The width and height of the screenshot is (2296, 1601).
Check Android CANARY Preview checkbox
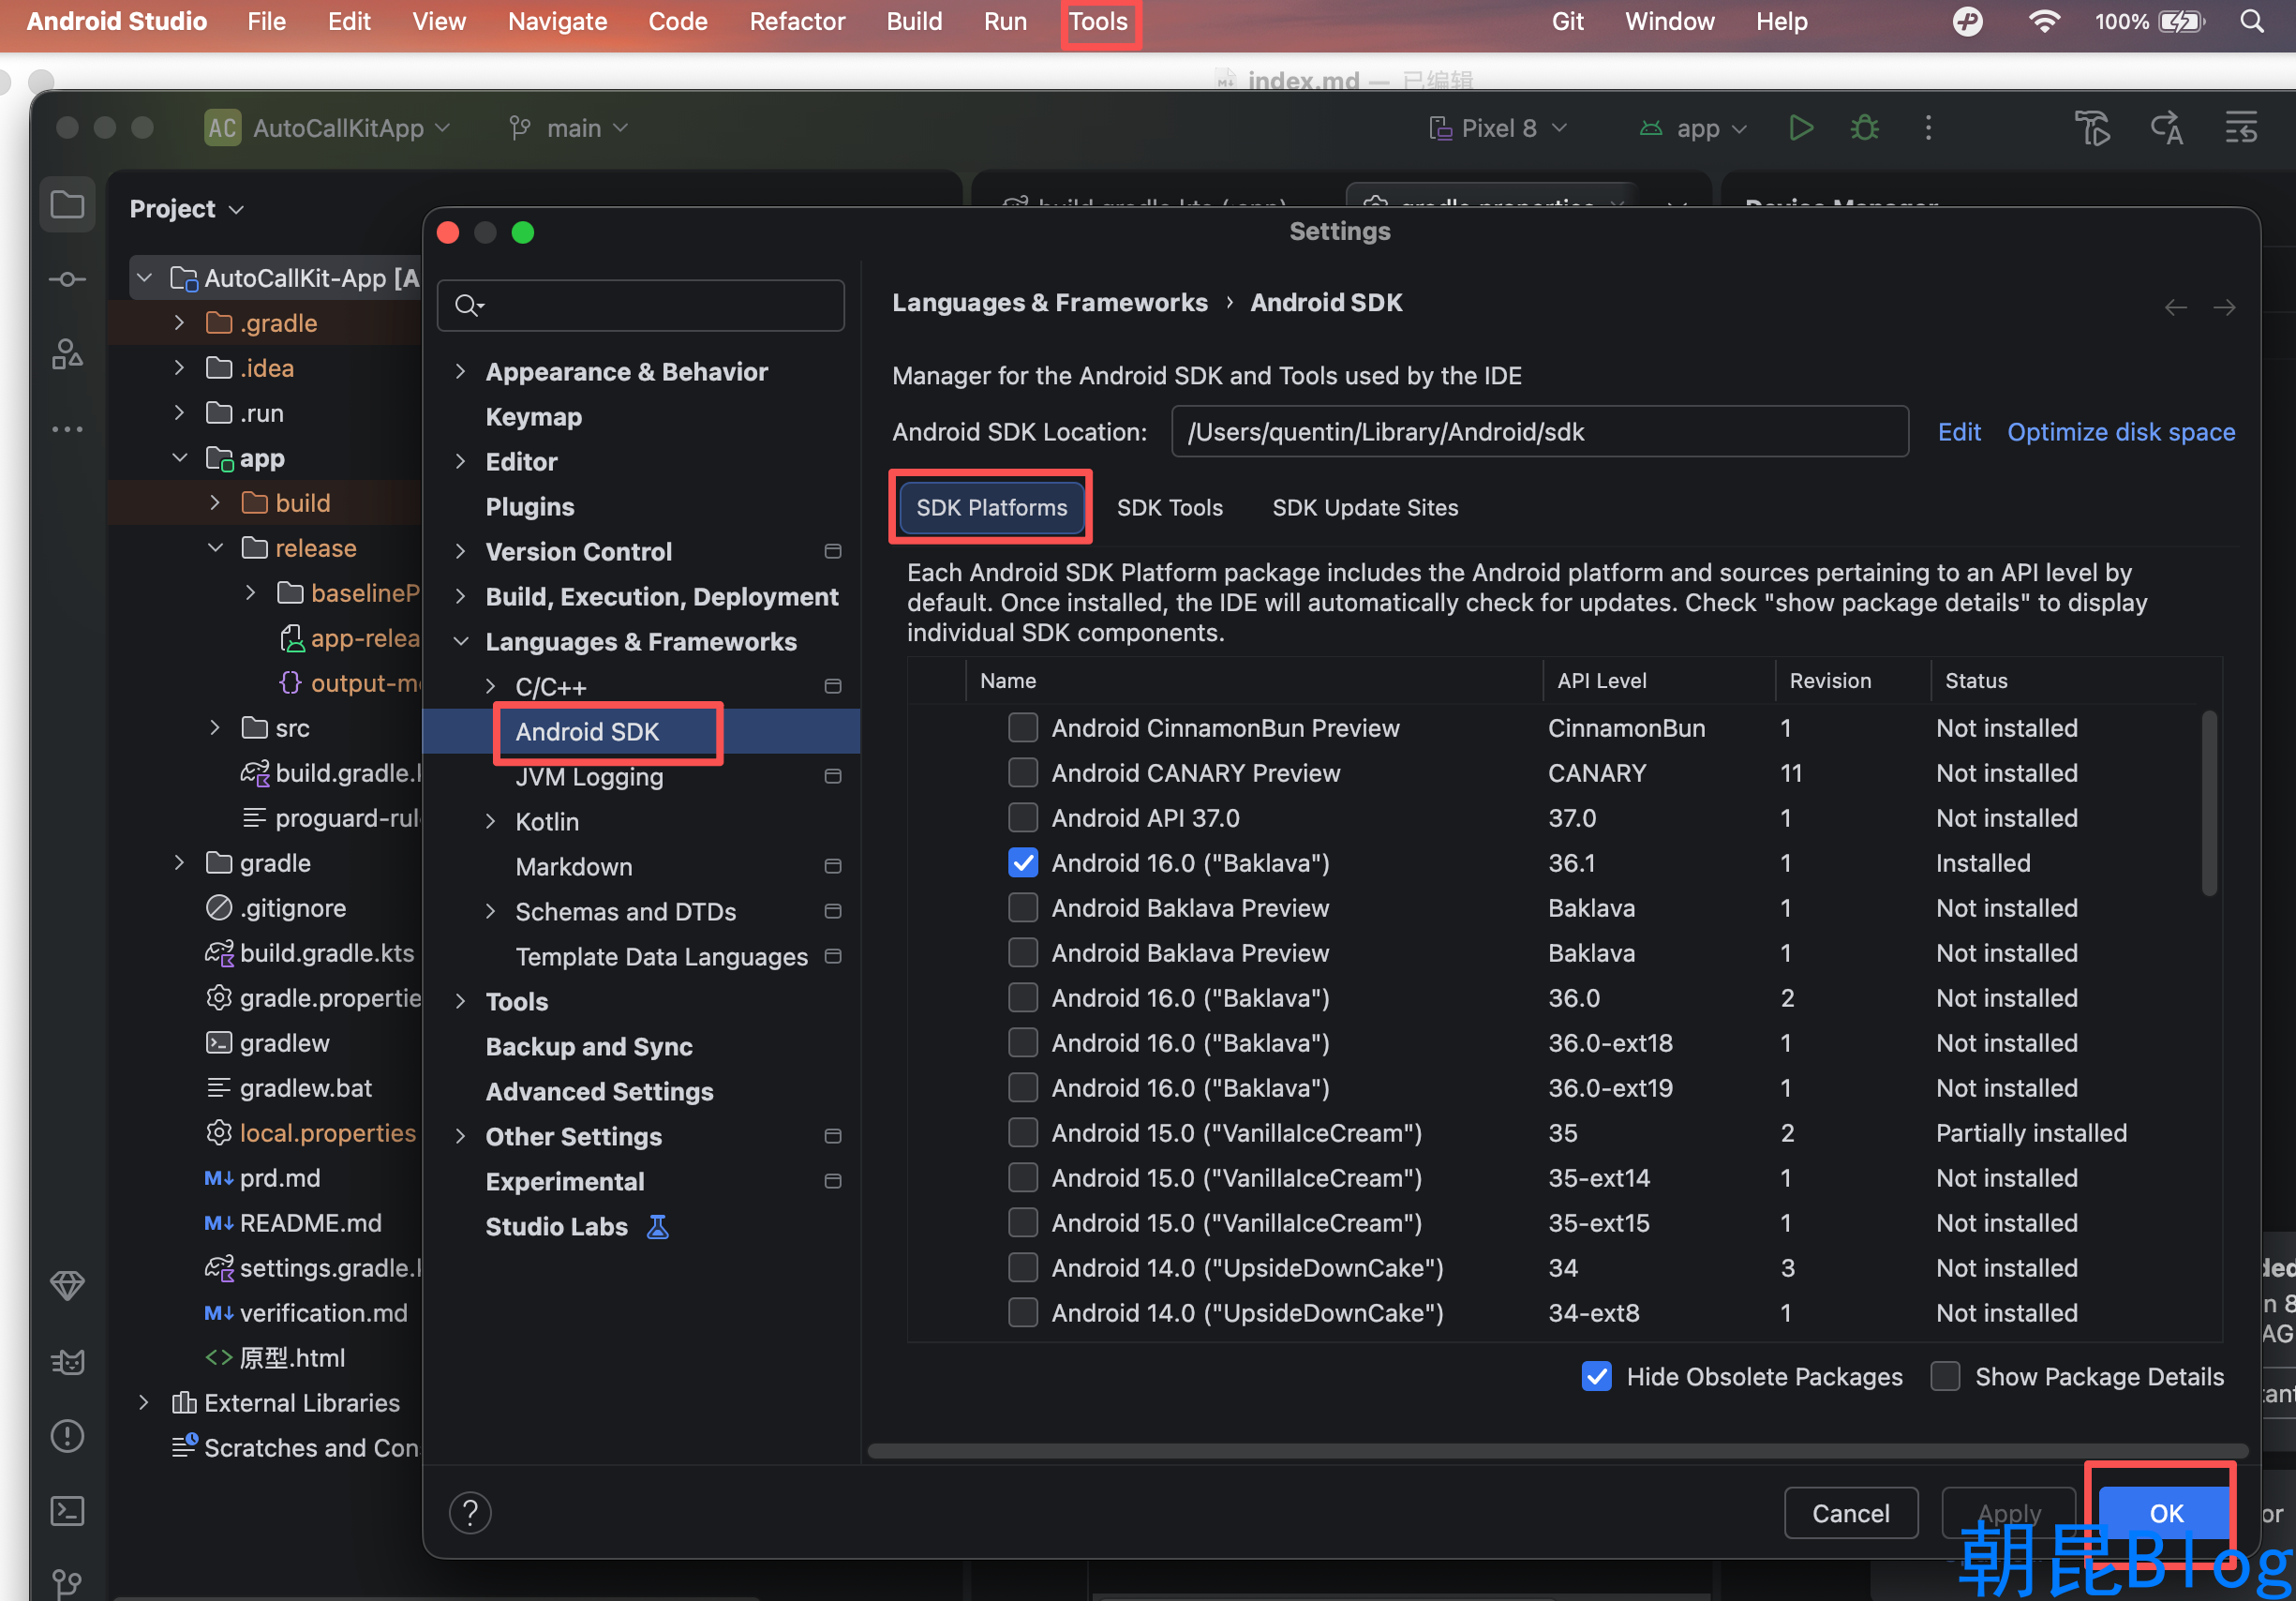[x=1022, y=773]
